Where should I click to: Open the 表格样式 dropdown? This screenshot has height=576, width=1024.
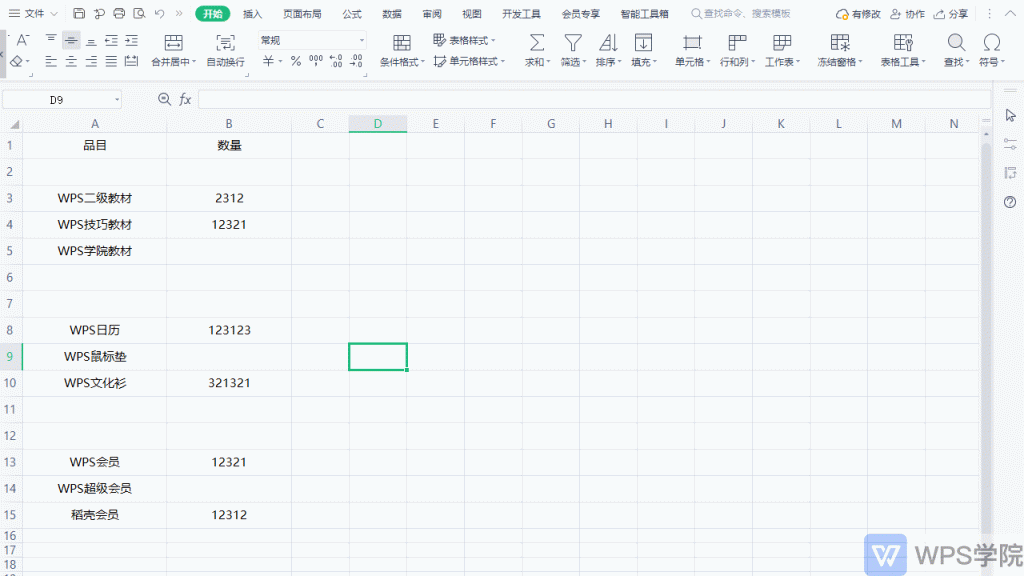tap(464, 40)
